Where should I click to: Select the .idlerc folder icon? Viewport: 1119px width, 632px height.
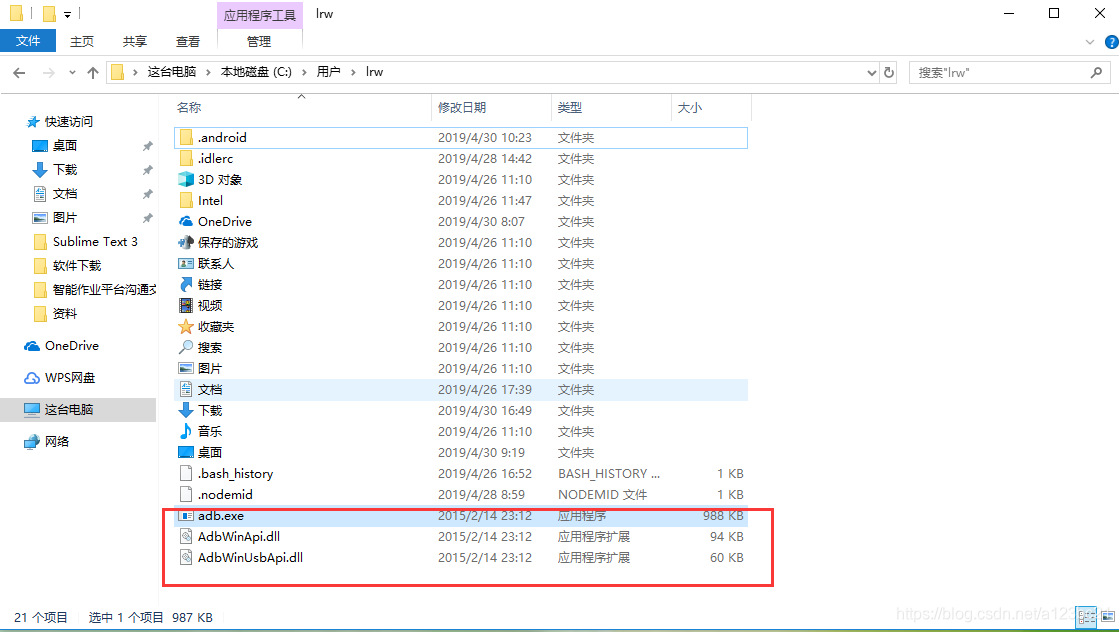(x=186, y=158)
